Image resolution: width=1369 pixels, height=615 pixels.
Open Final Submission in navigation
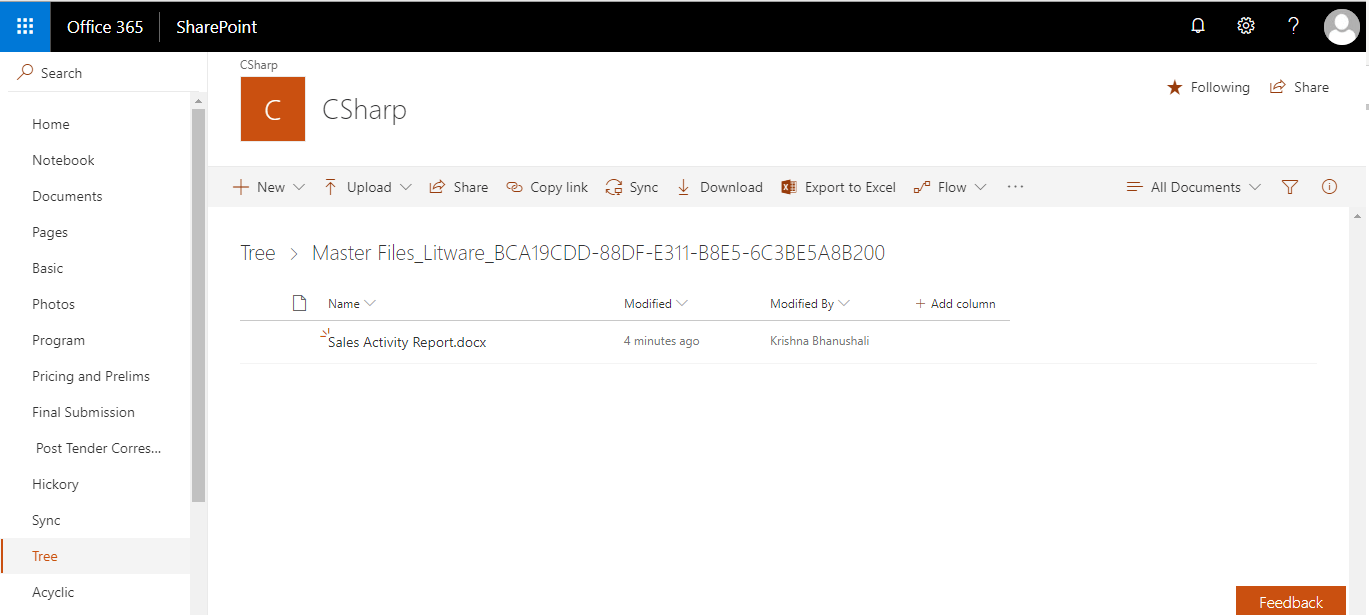[83, 412]
